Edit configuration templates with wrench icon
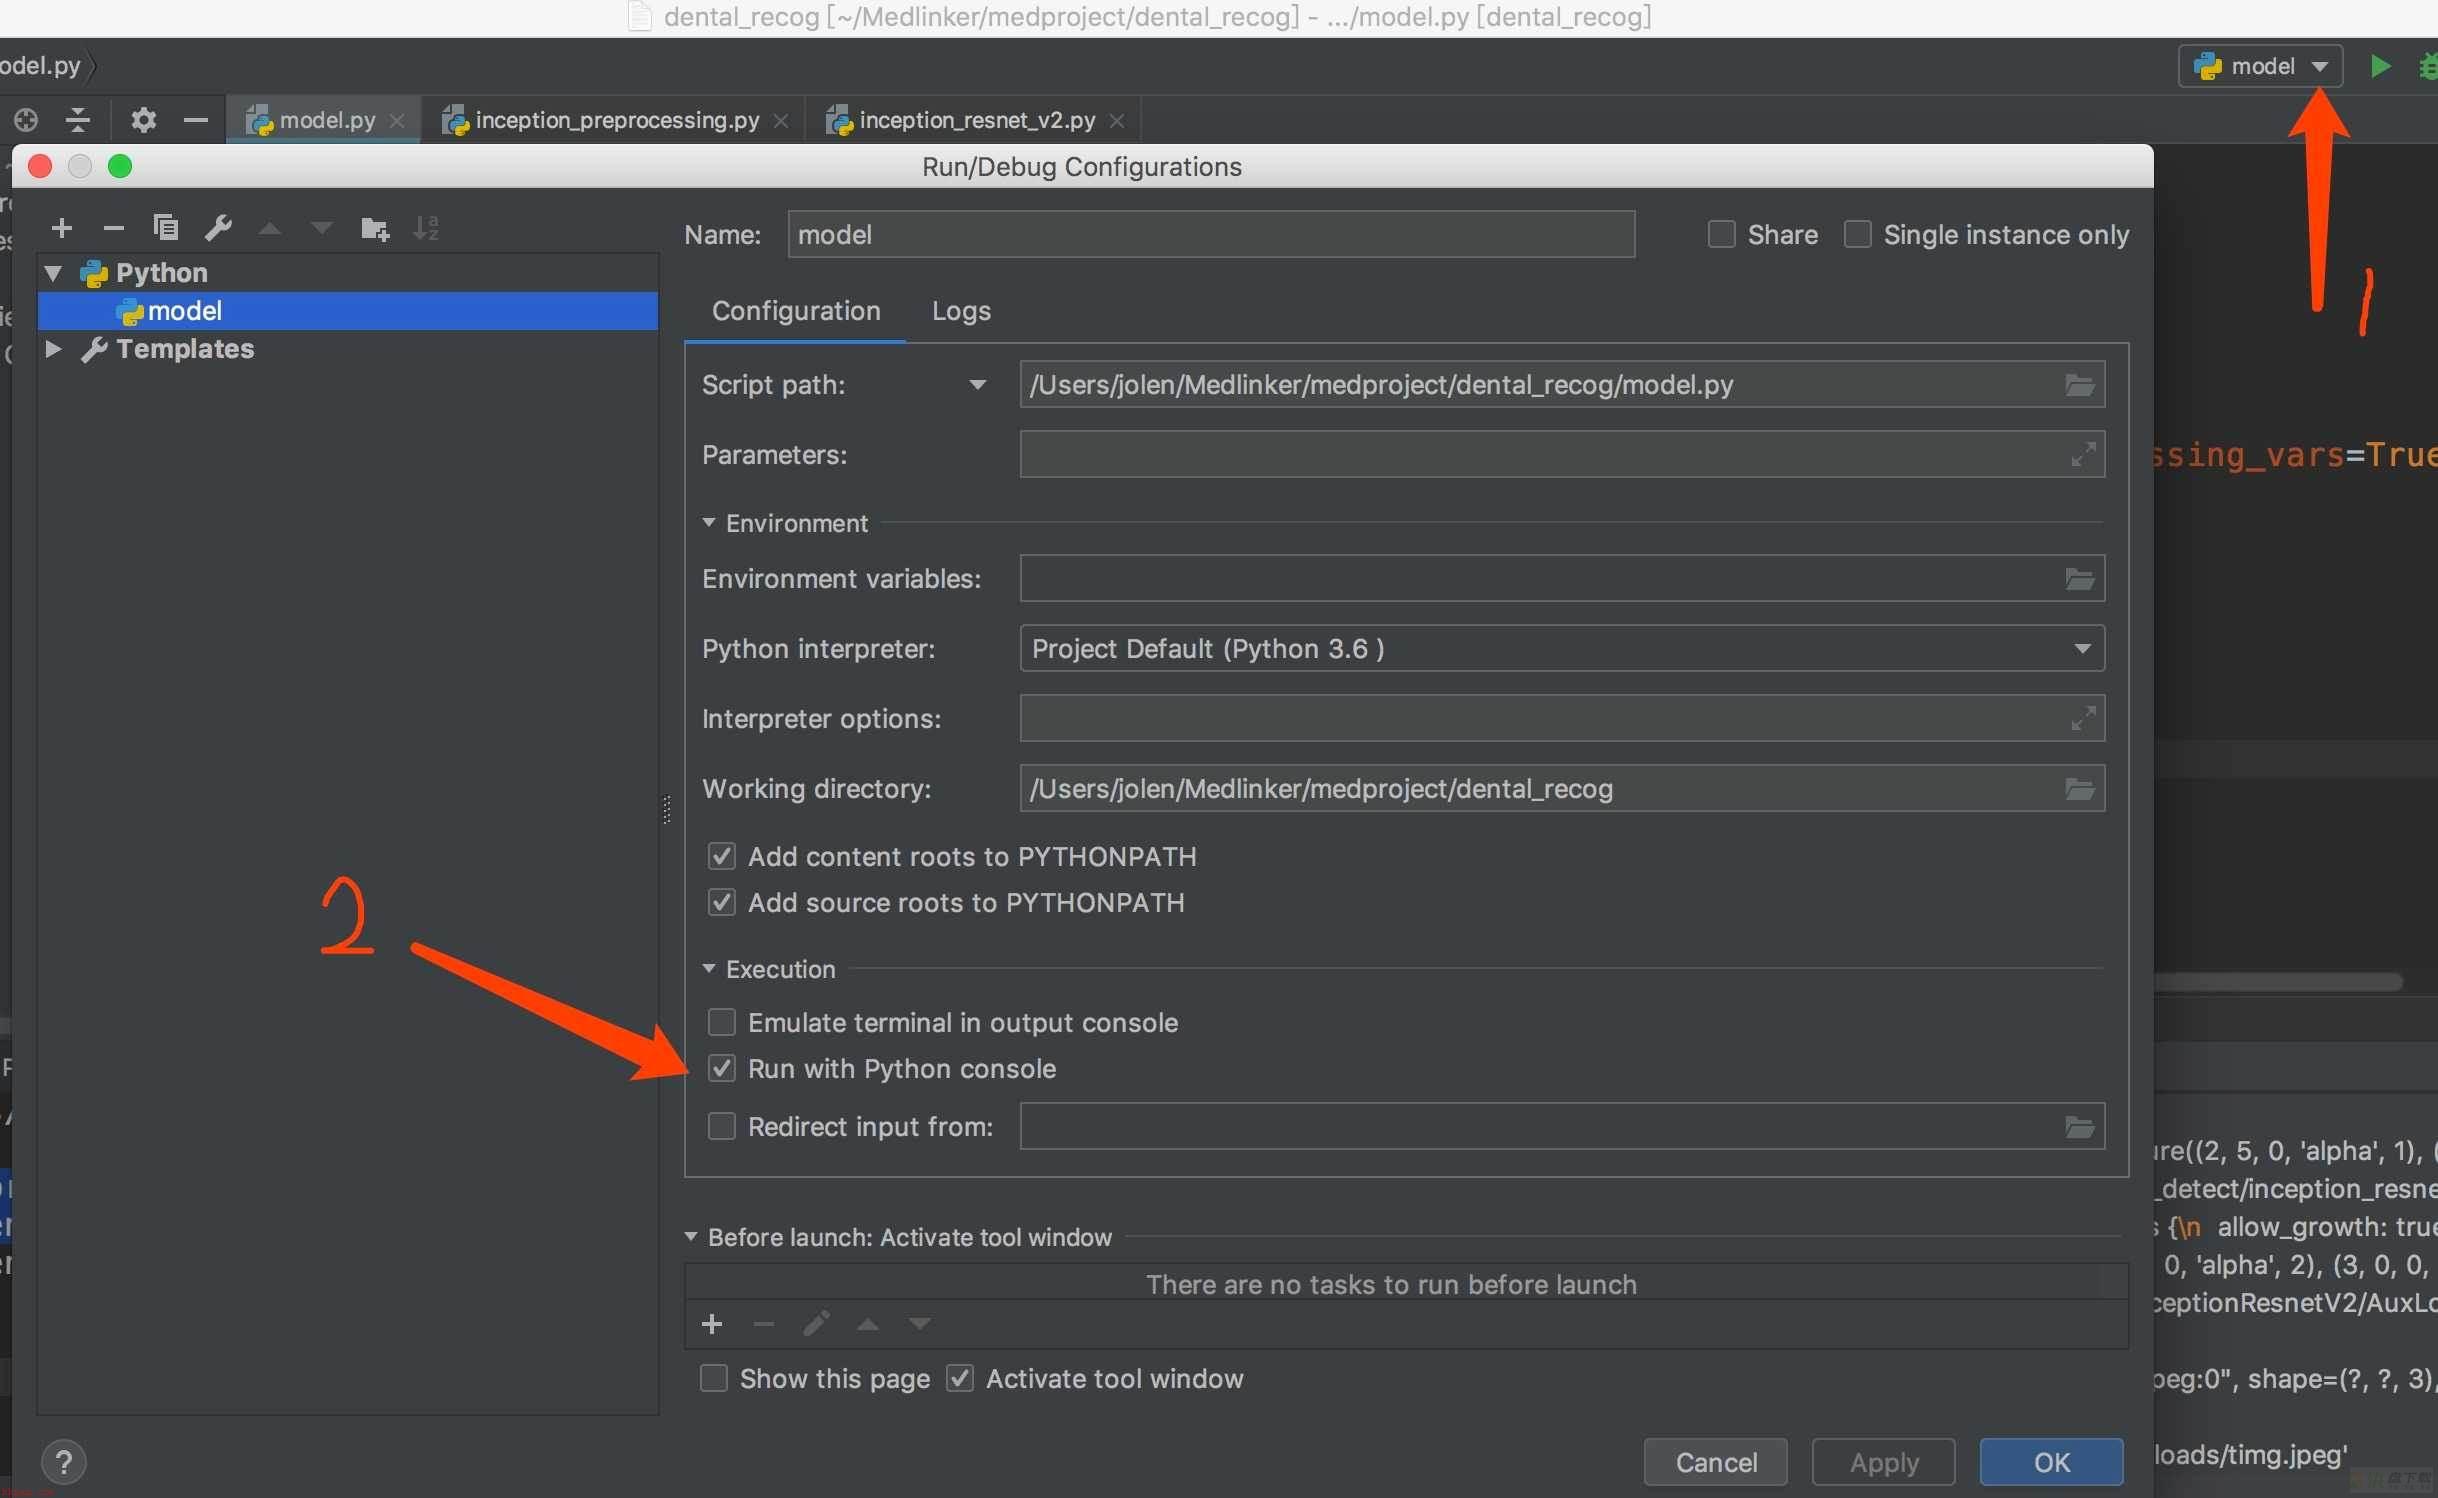 [x=218, y=228]
